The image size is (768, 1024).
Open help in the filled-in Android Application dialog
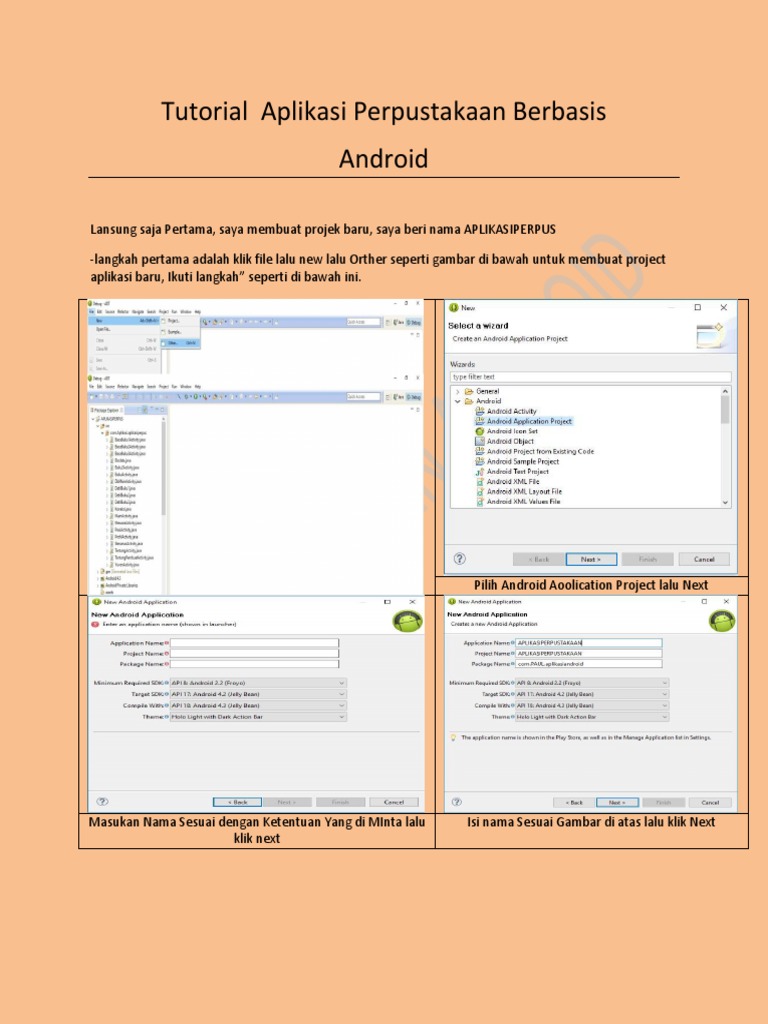point(456,801)
